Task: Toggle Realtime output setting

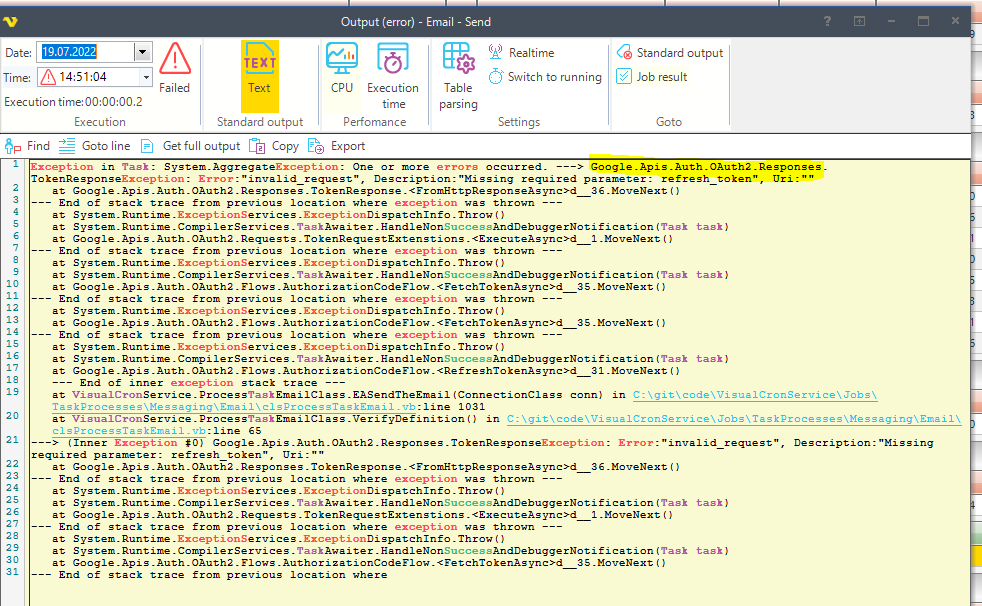Action: pyautogui.click(x=521, y=53)
